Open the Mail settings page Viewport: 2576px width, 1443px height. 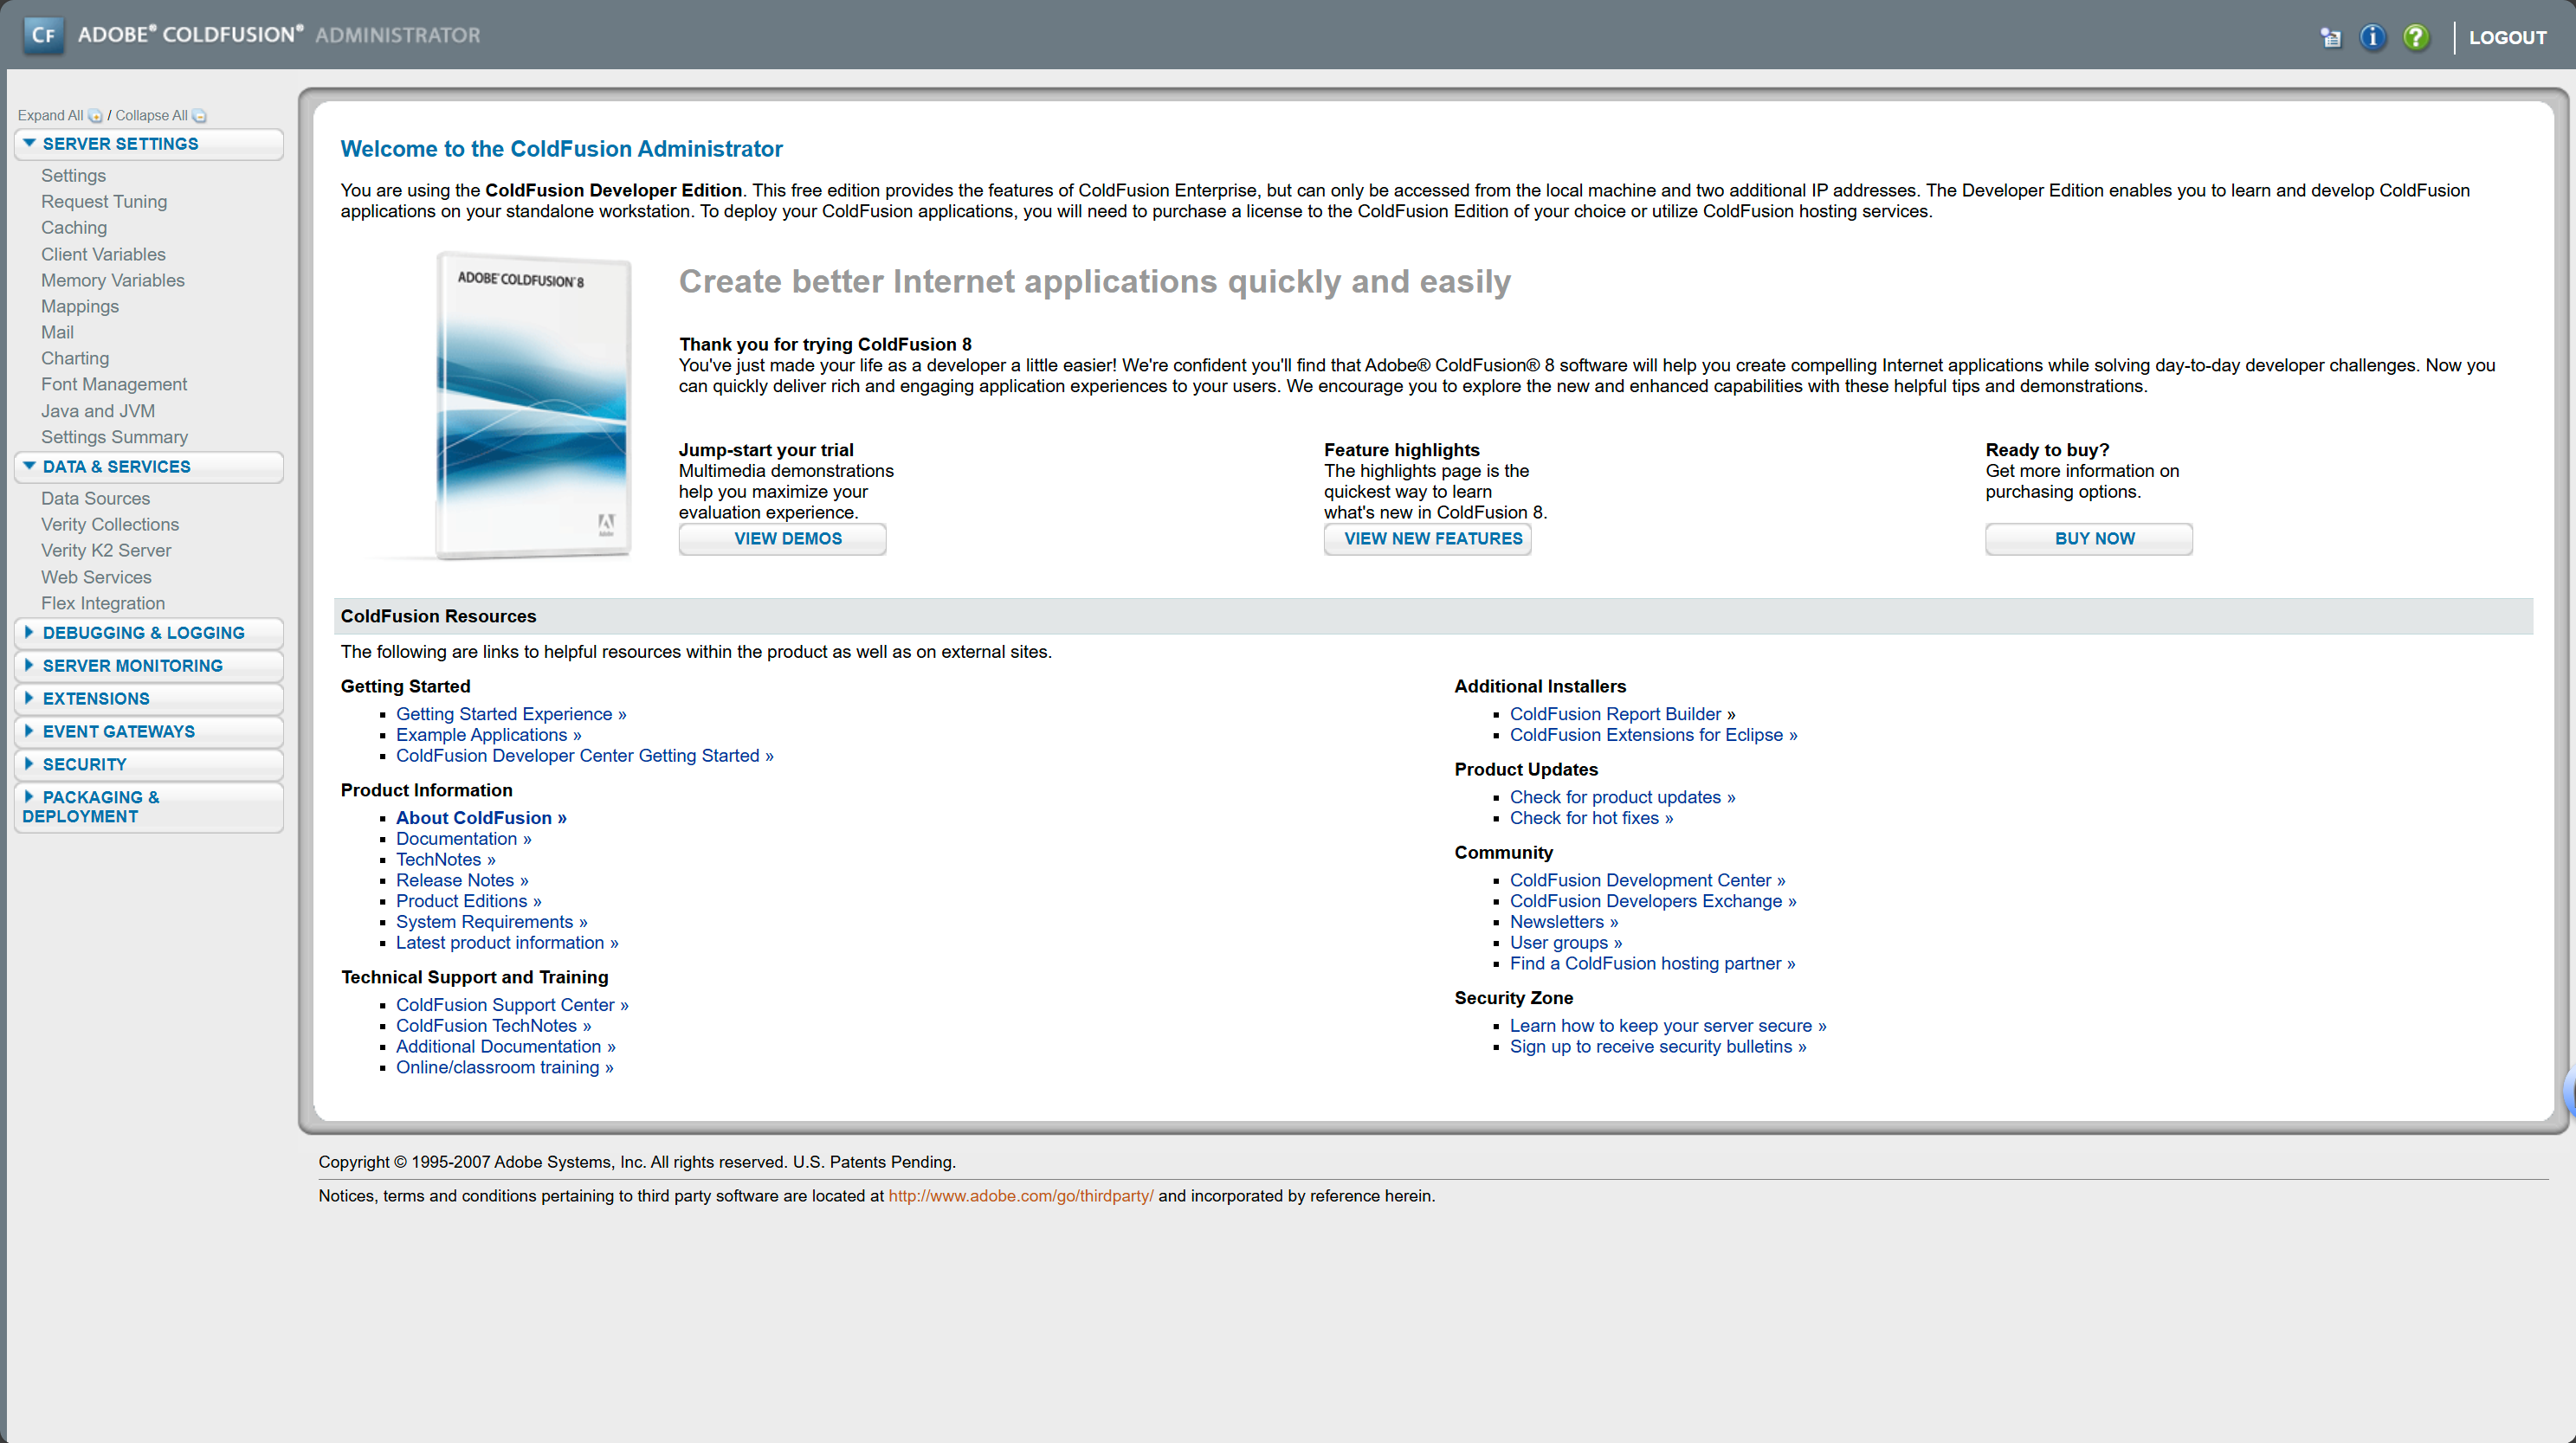pyautogui.click(x=57, y=332)
